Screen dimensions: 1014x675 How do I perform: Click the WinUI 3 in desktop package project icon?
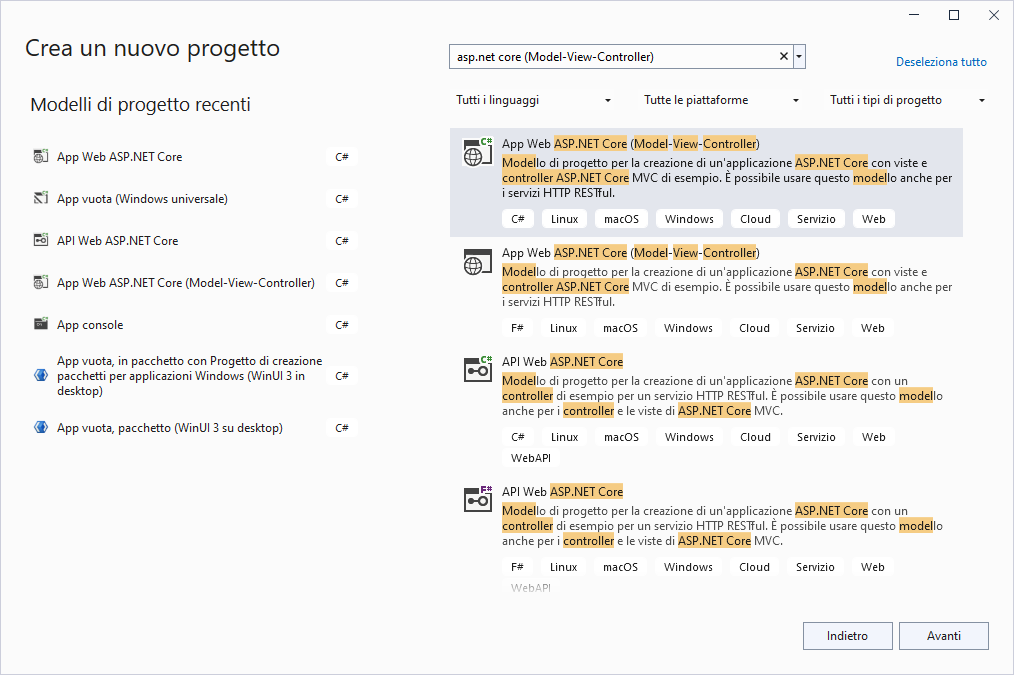click(41, 375)
